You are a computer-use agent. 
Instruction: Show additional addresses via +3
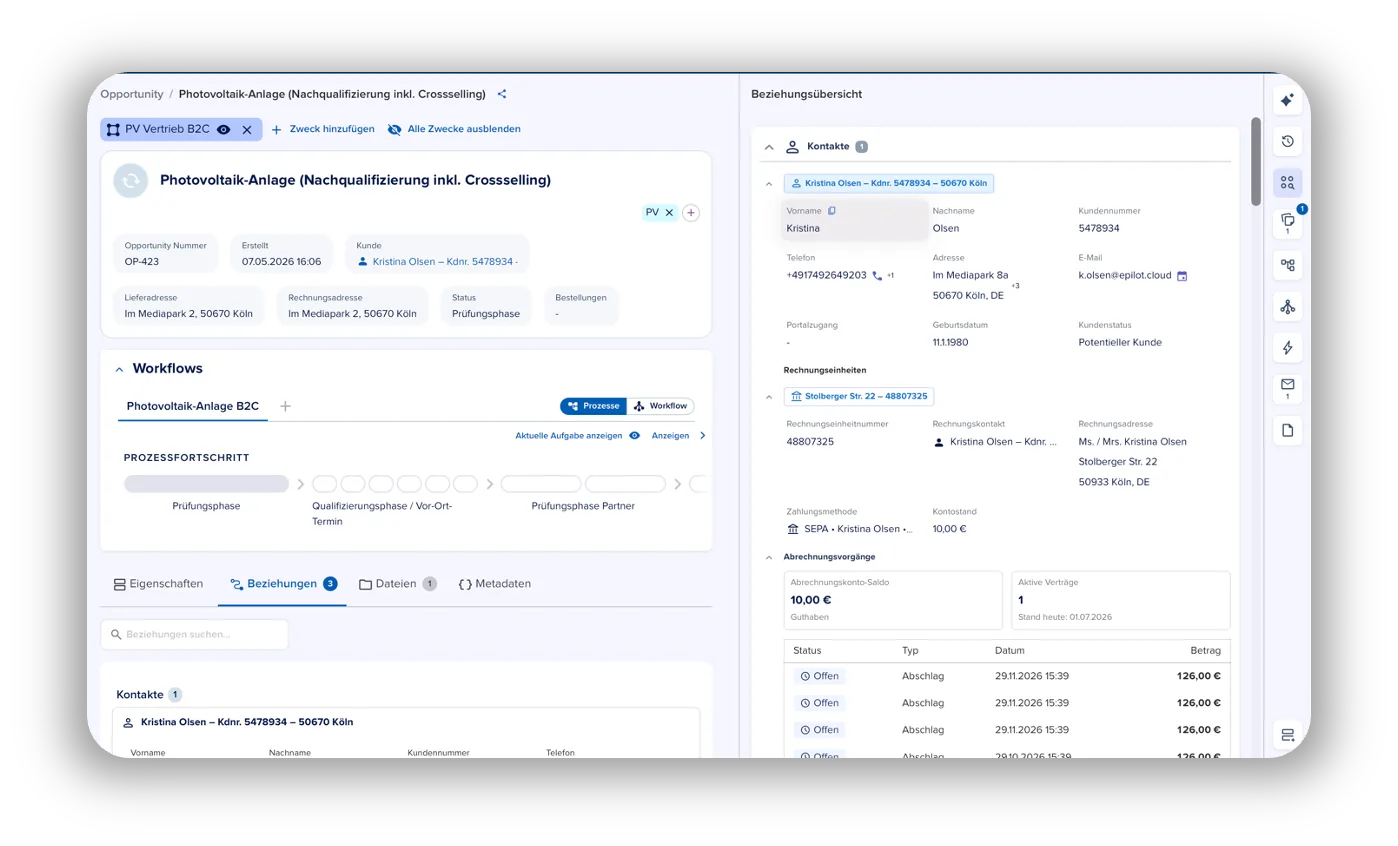(x=1015, y=286)
